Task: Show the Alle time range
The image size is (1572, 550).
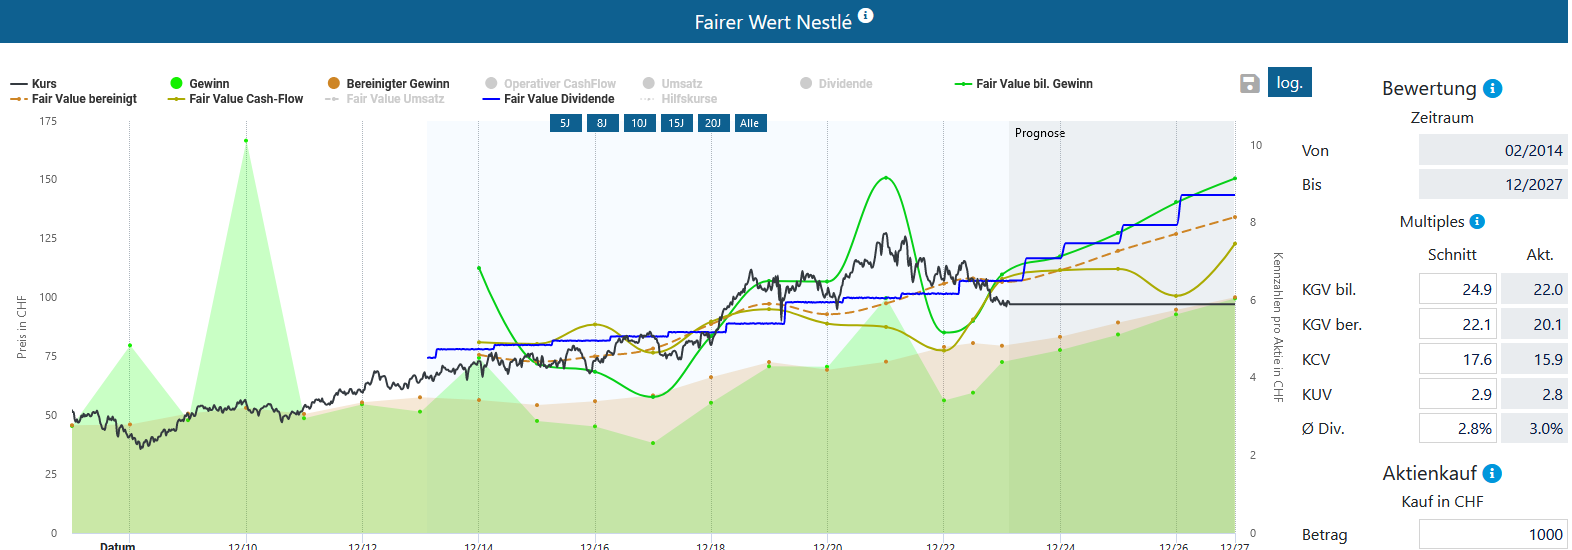Action: (x=750, y=123)
